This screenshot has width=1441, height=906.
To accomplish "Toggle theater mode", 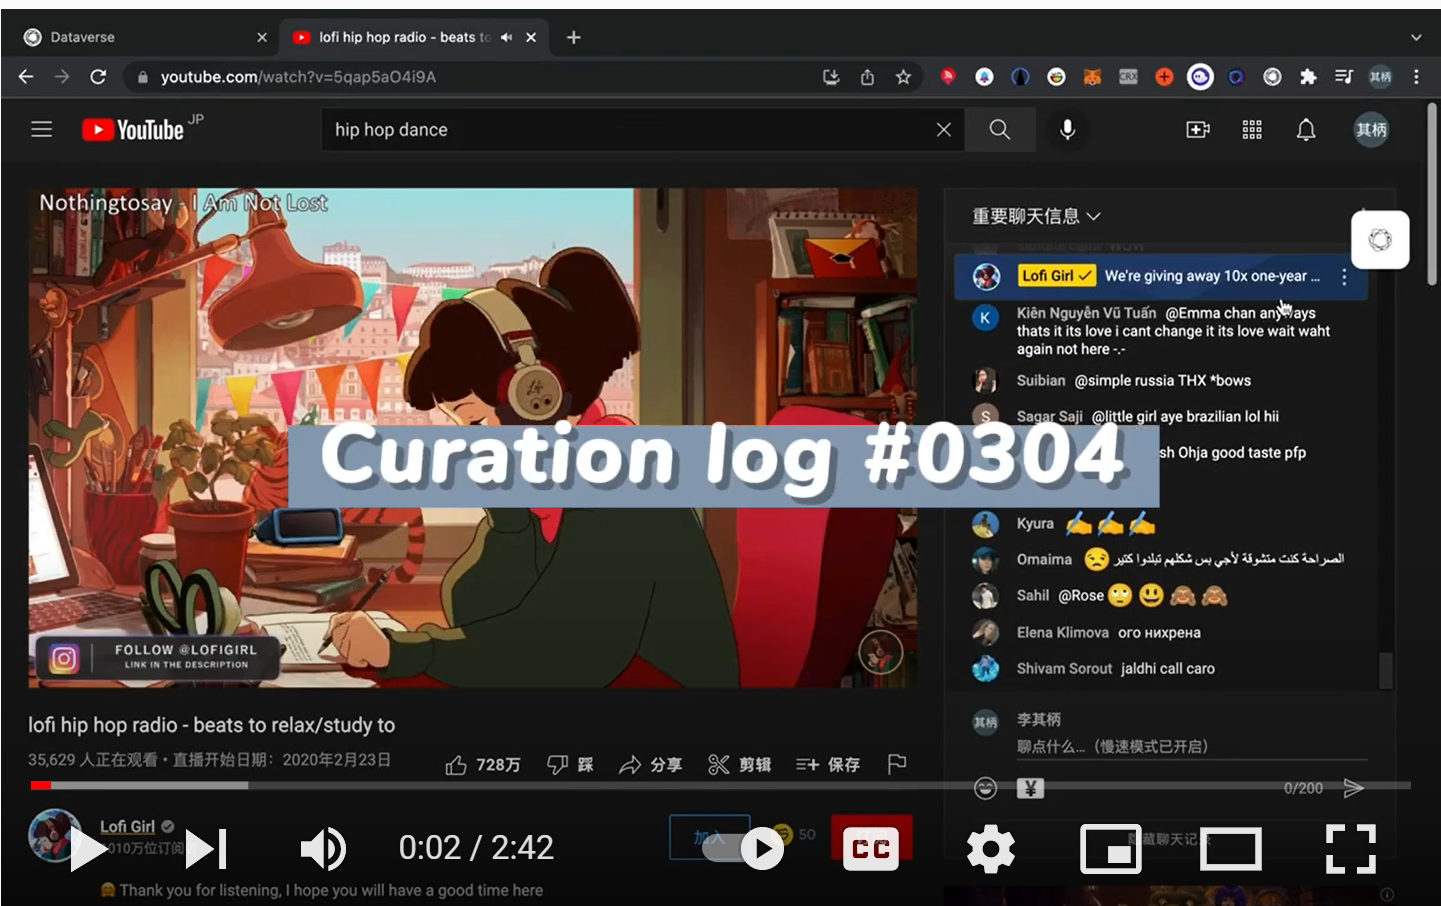I will coord(1230,849).
